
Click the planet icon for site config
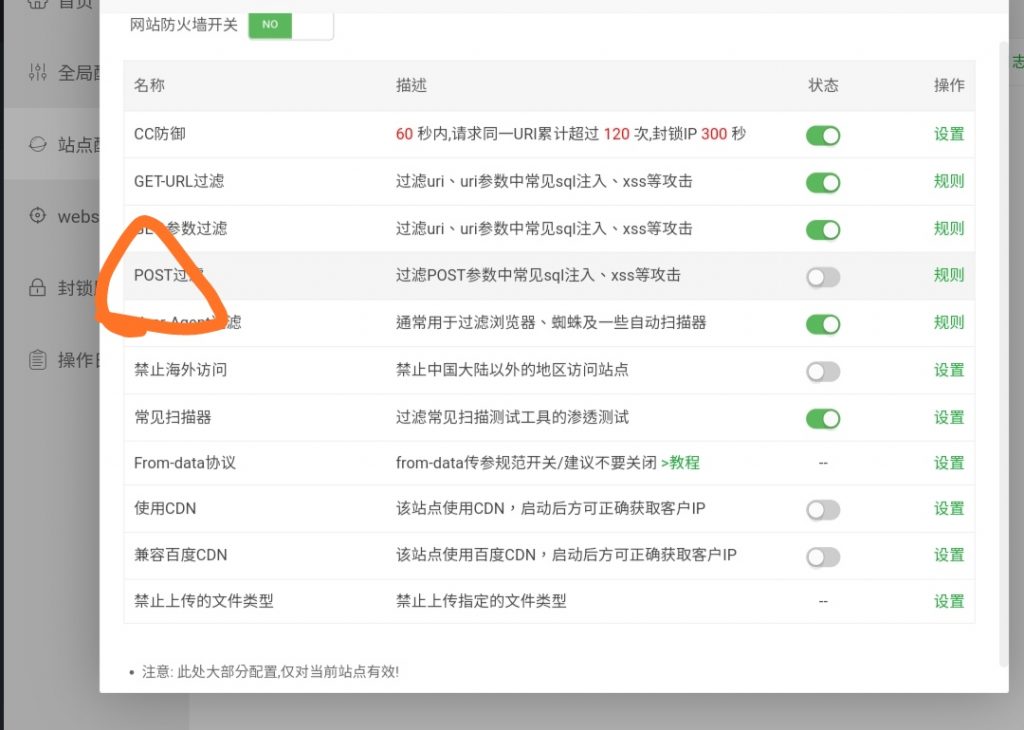click(x=38, y=144)
